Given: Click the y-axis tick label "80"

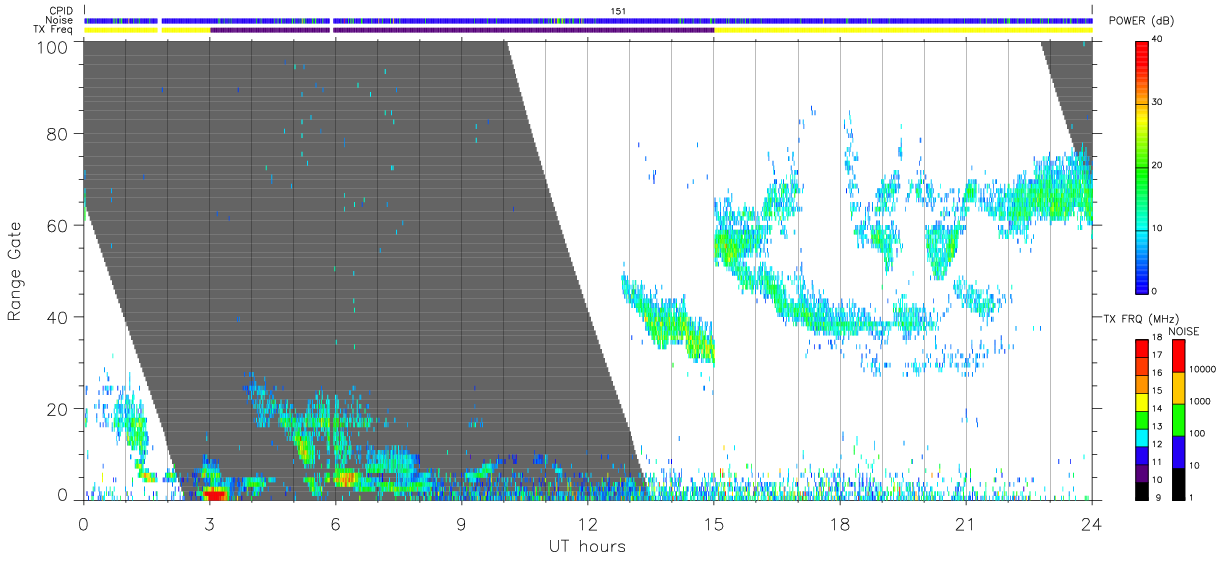Looking at the screenshot, I should click(58, 134).
